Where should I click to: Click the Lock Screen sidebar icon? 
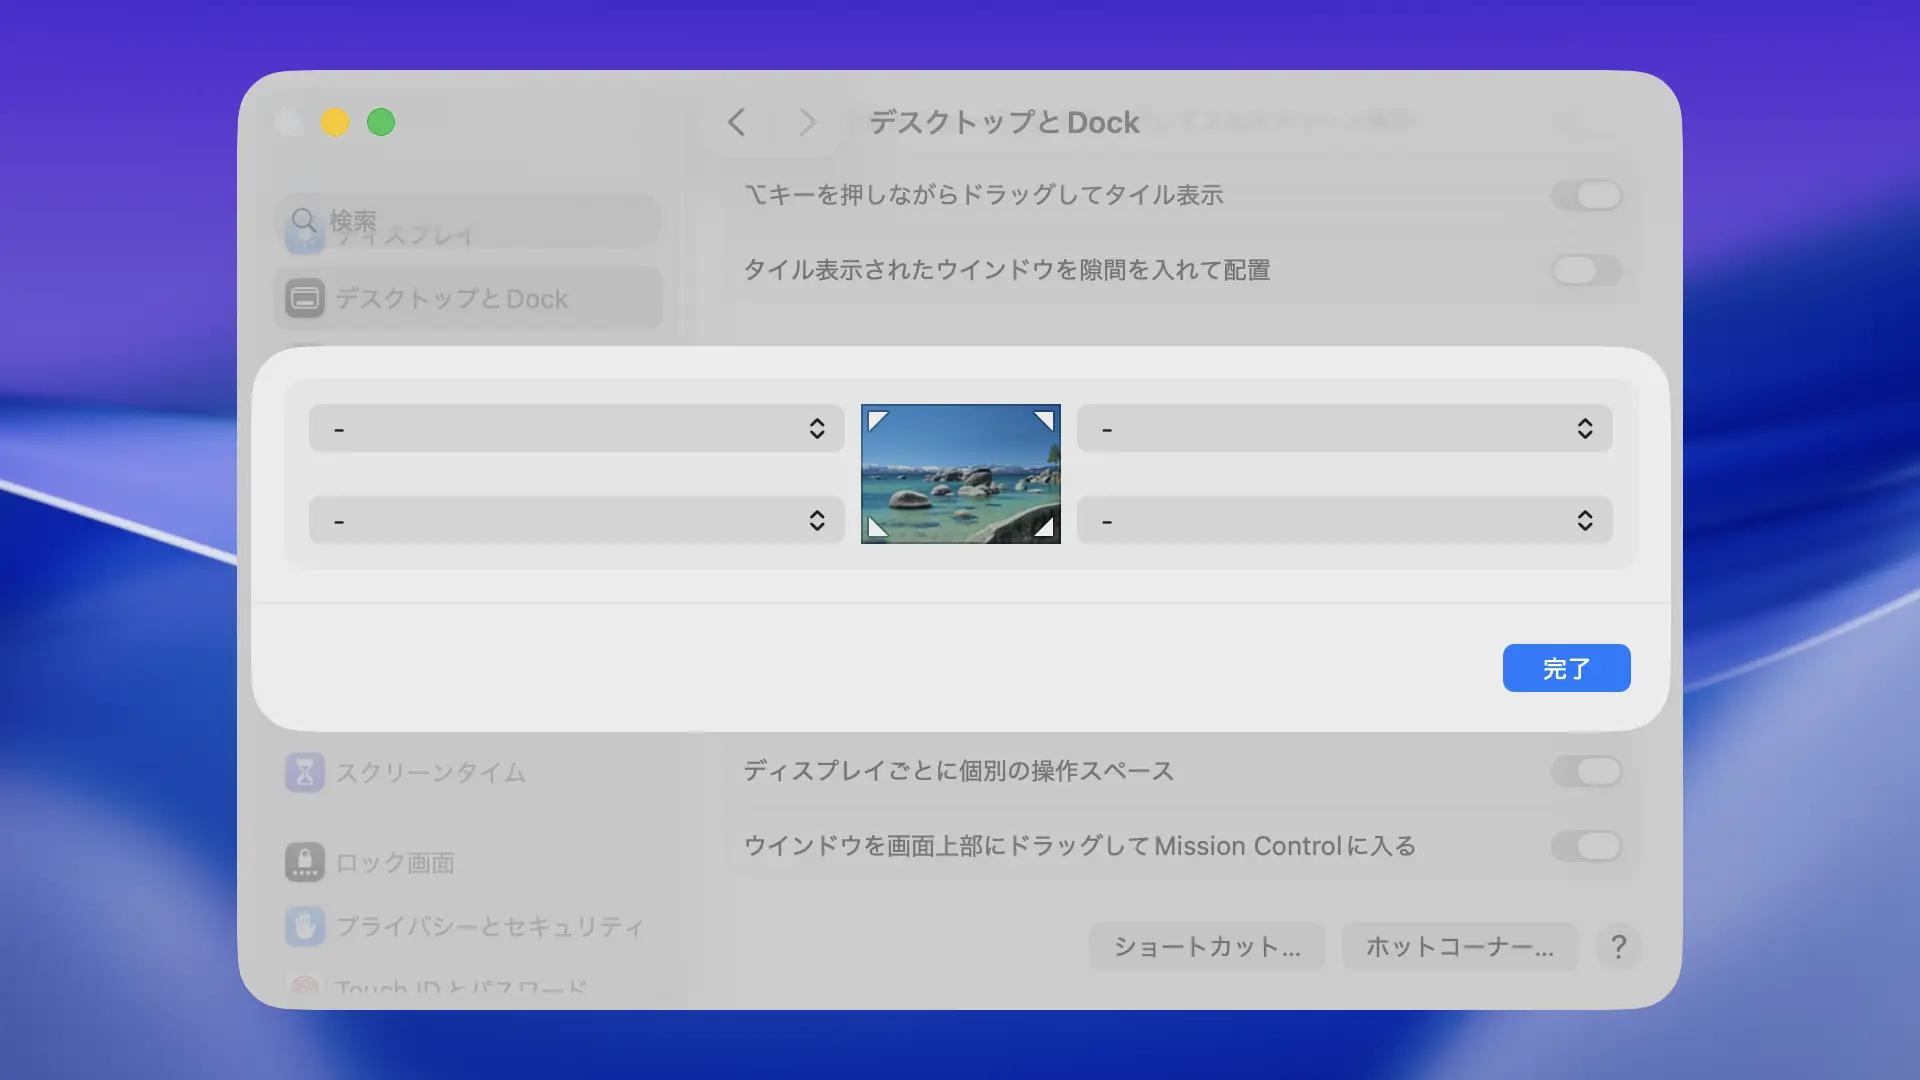point(305,862)
